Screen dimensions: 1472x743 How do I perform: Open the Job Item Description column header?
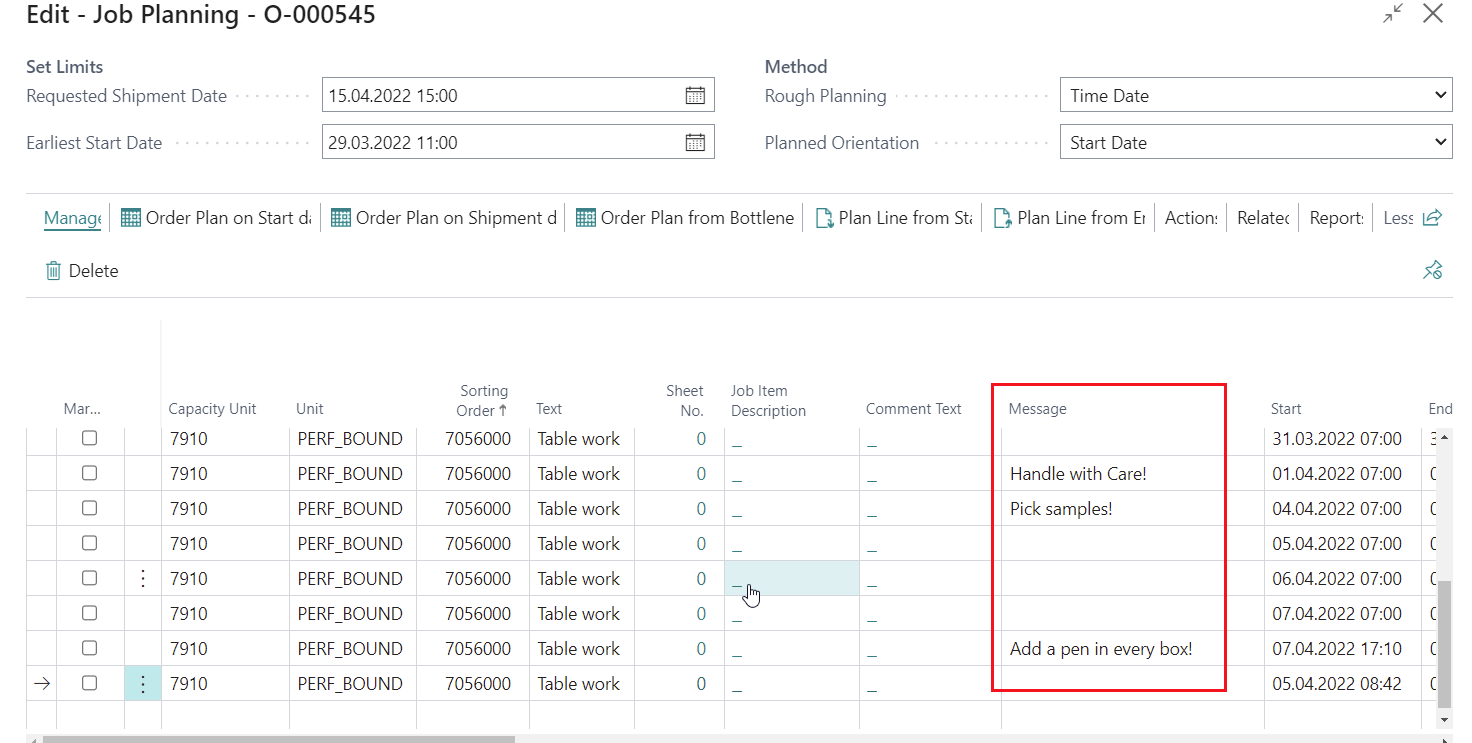click(768, 400)
